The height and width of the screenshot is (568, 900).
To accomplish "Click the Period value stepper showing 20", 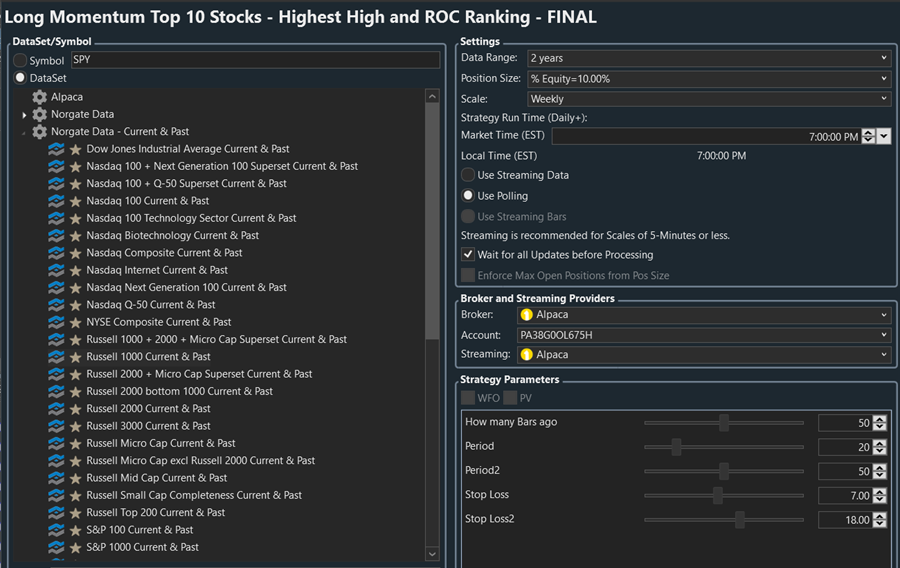I will 879,447.
